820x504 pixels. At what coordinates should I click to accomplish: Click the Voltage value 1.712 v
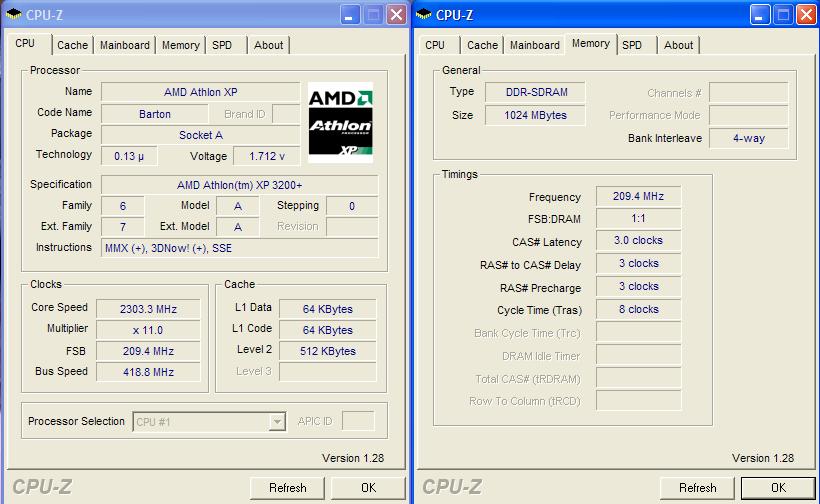(x=267, y=156)
